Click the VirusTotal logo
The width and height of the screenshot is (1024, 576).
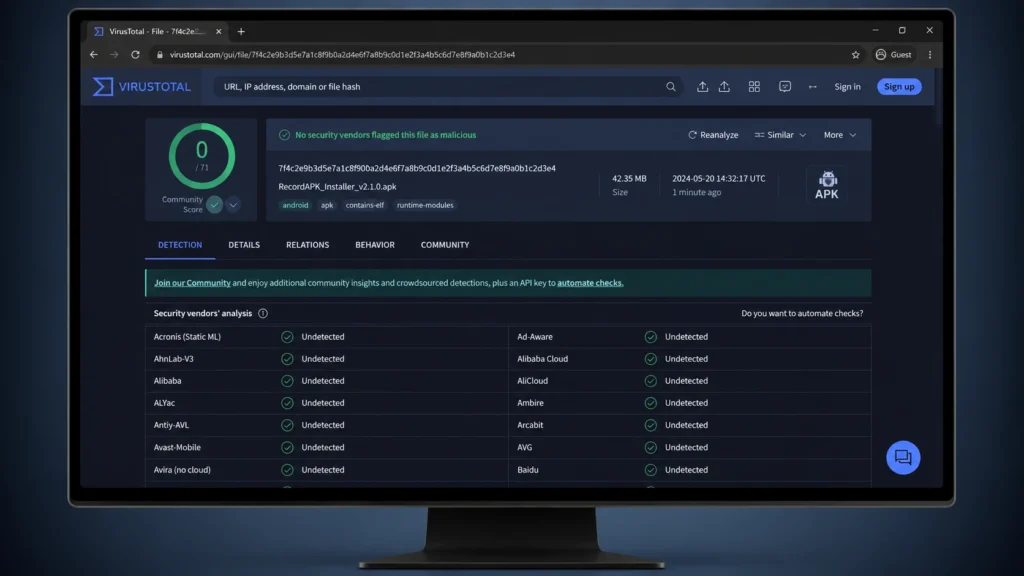(142, 86)
